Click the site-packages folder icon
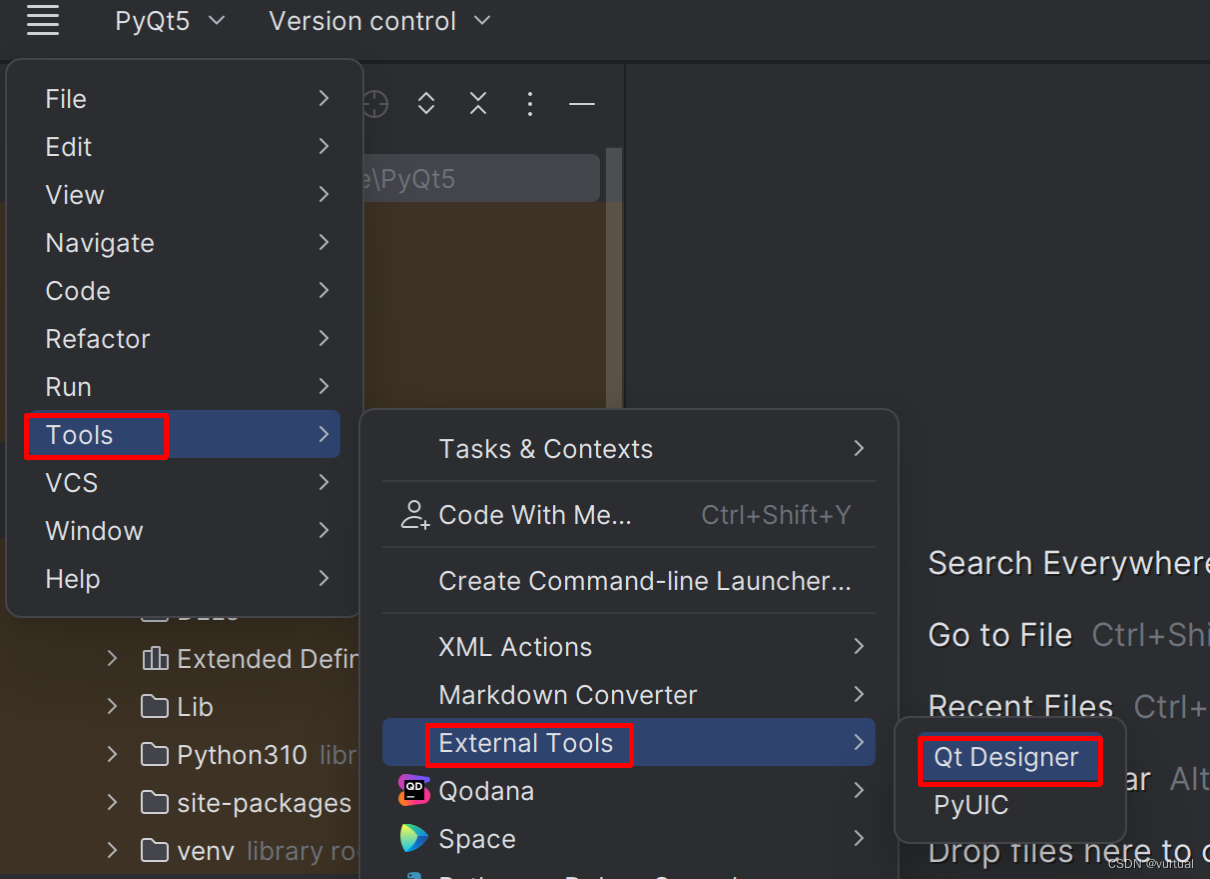The image size is (1210, 879). coord(154,803)
